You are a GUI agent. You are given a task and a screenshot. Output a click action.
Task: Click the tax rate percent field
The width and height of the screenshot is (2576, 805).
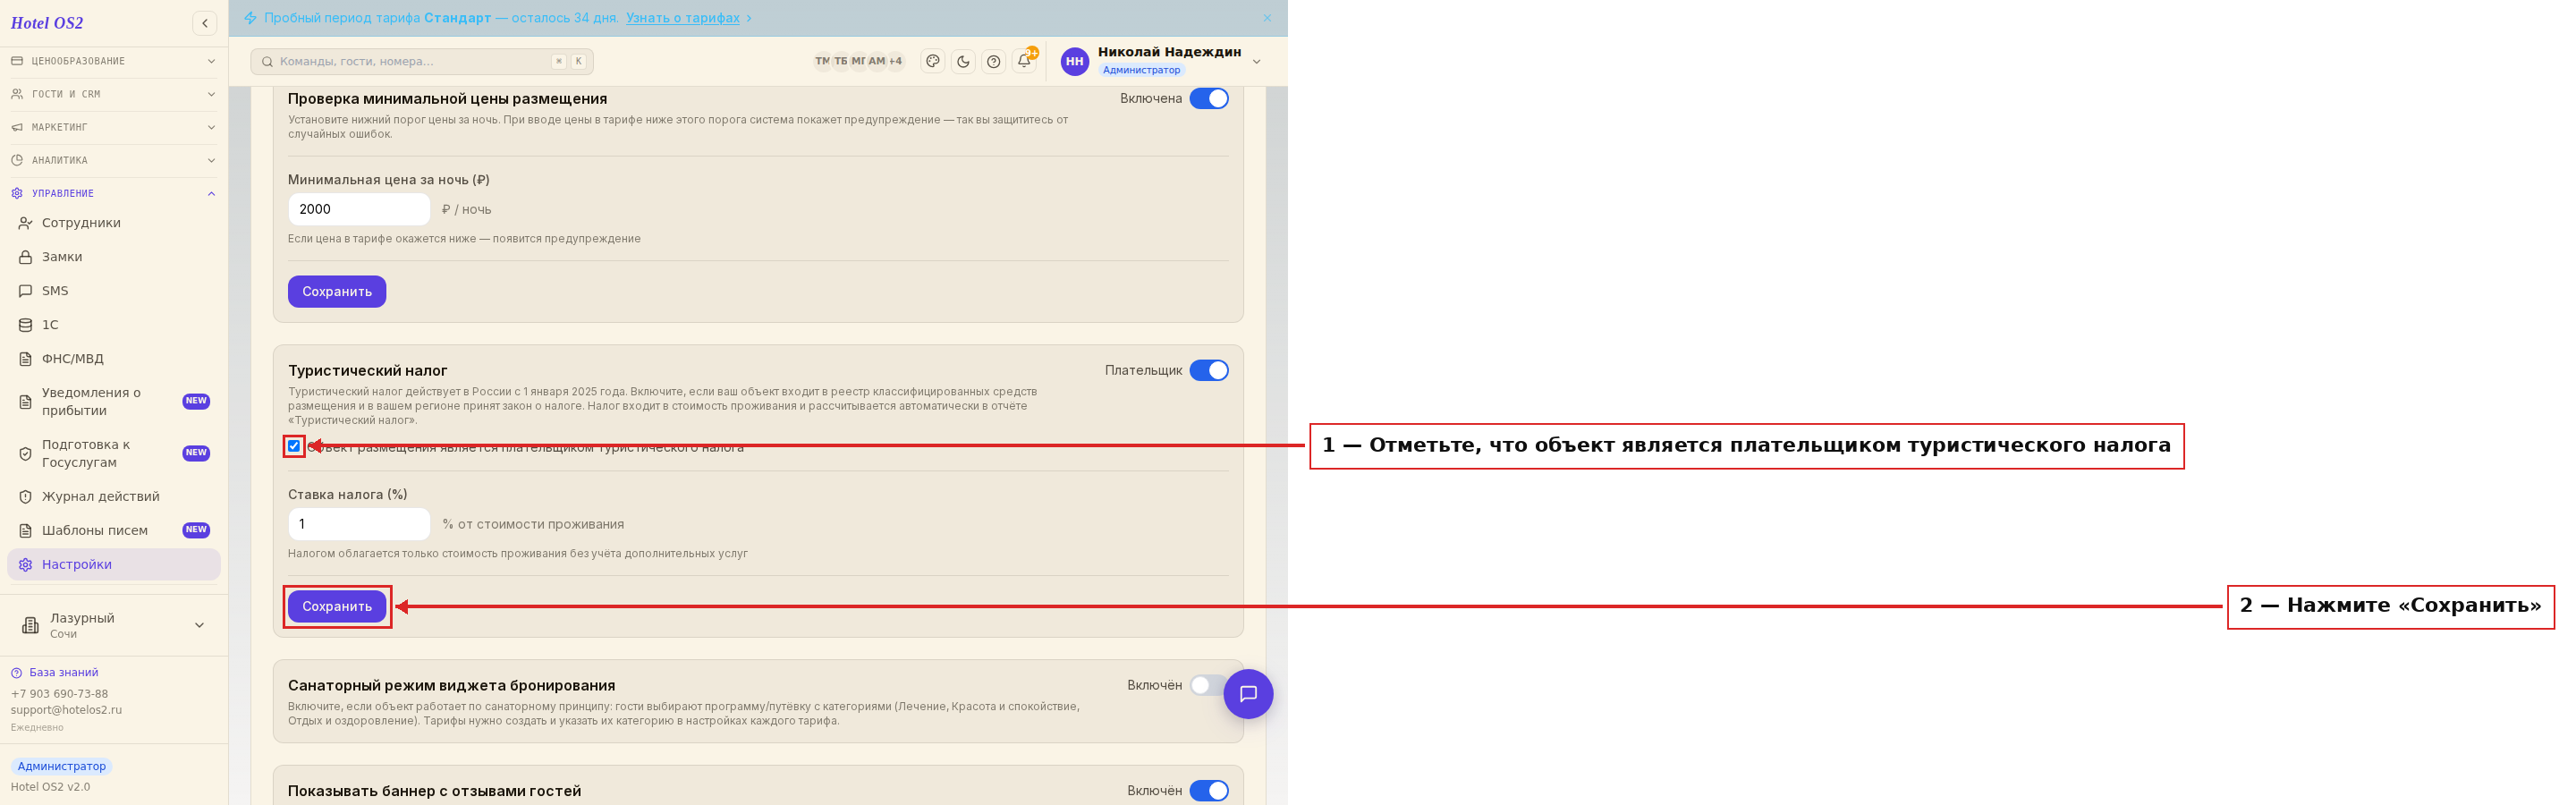click(359, 524)
